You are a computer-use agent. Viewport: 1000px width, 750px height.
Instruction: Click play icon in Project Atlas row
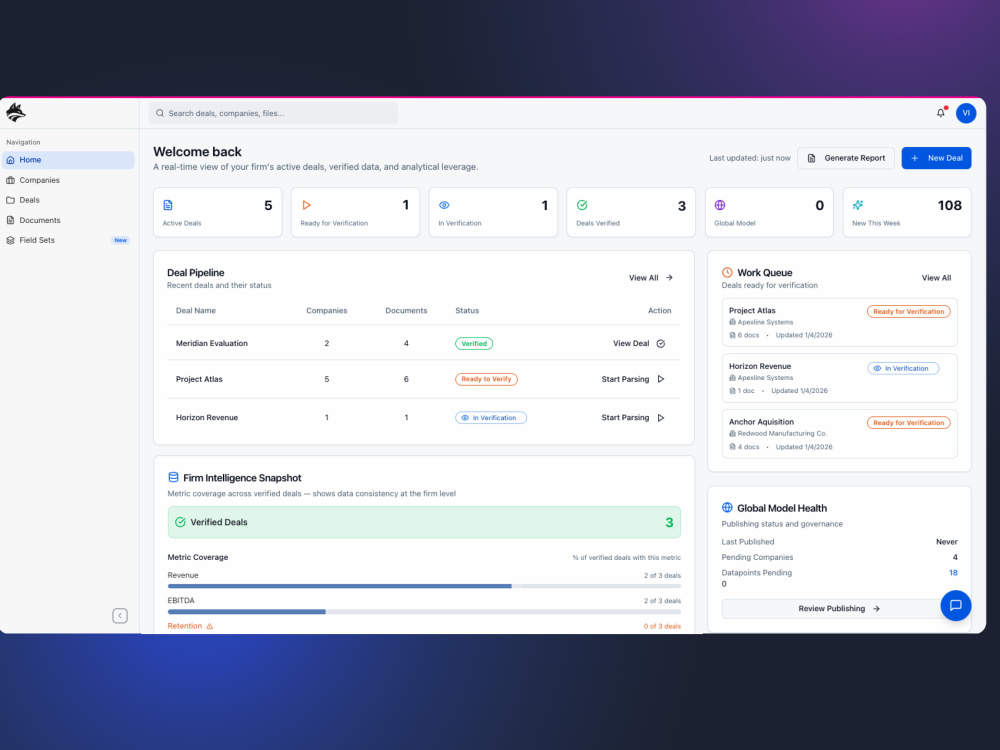[x=661, y=379]
